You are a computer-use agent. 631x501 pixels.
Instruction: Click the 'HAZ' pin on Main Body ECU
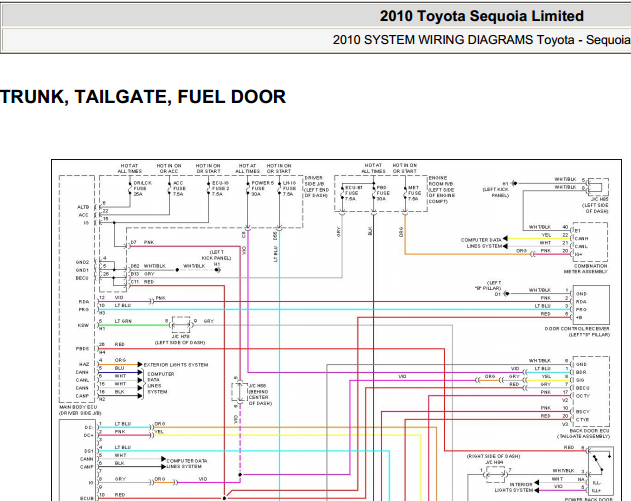[x=84, y=364]
